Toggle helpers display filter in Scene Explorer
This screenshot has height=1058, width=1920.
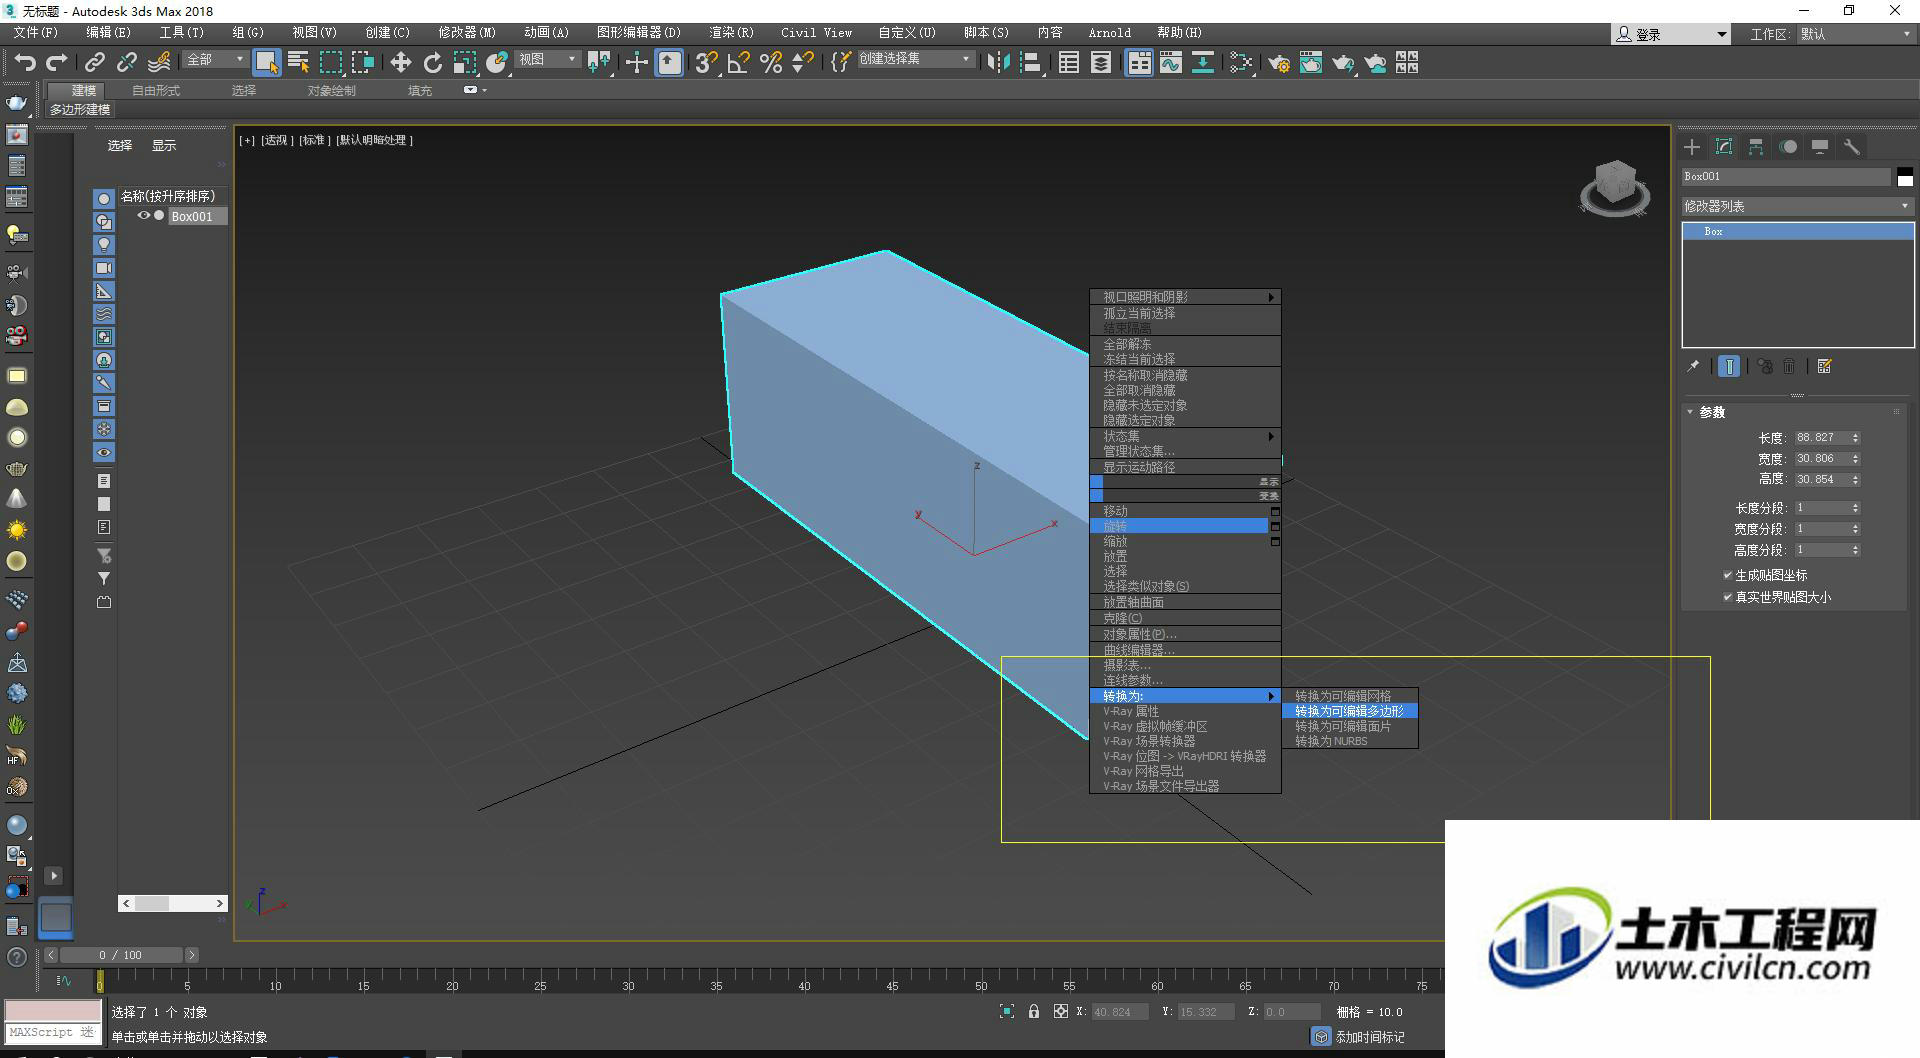click(104, 291)
